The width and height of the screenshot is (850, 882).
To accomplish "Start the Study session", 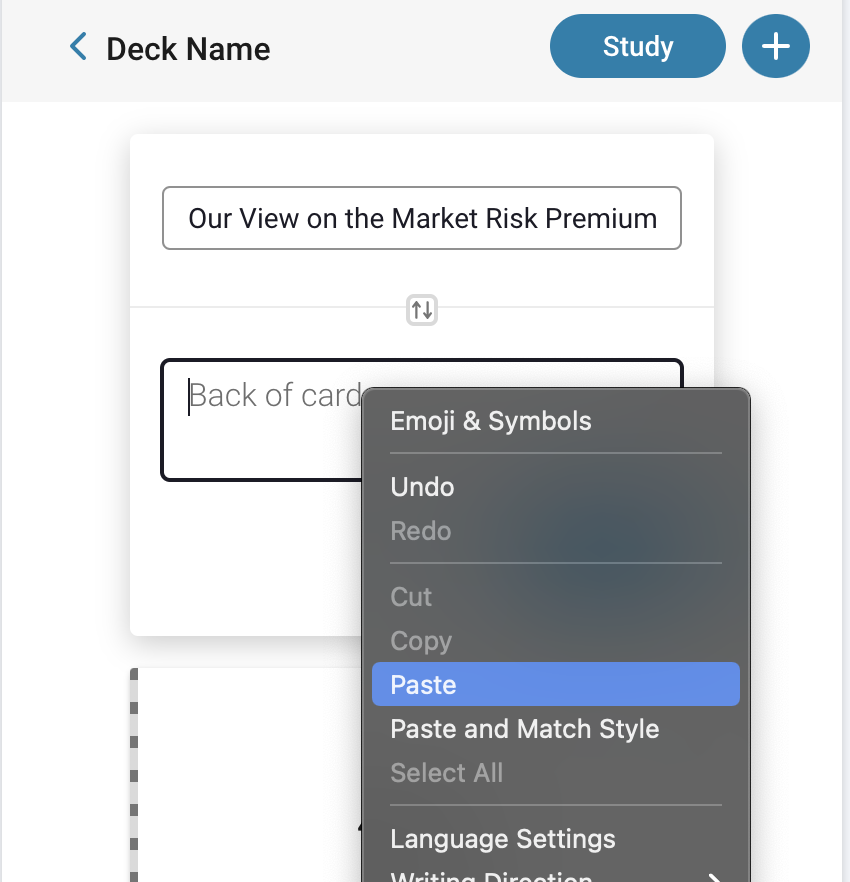I will click(x=637, y=46).
